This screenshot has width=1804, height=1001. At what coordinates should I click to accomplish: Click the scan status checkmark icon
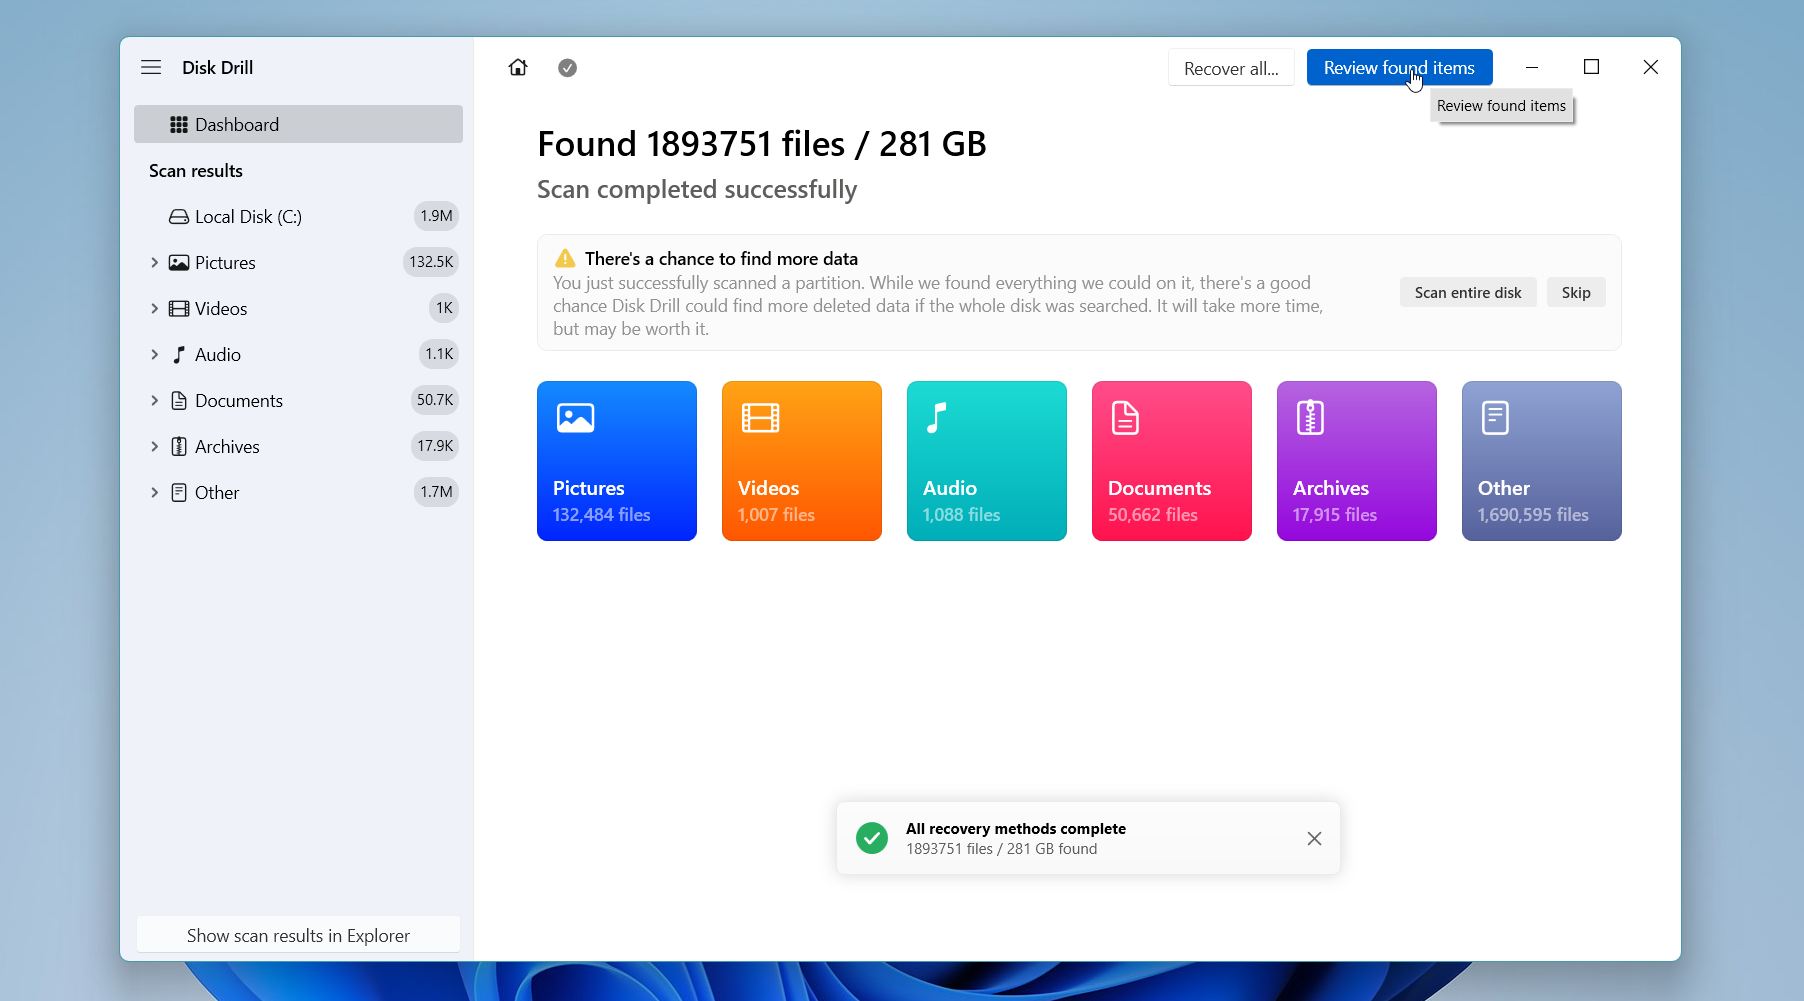[567, 68]
